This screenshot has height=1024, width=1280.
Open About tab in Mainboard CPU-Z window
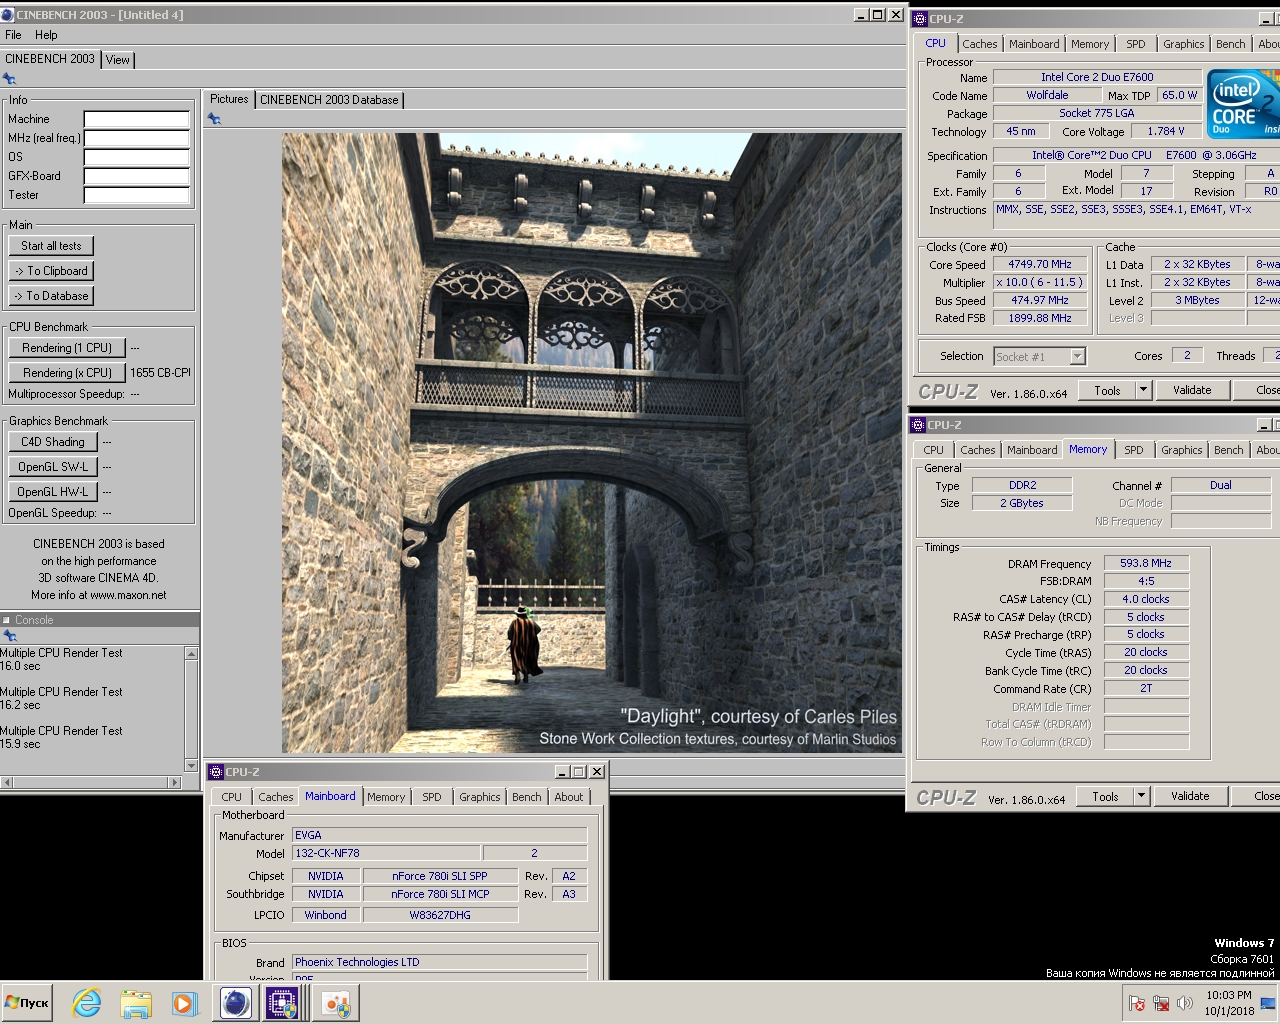tap(569, 797)
